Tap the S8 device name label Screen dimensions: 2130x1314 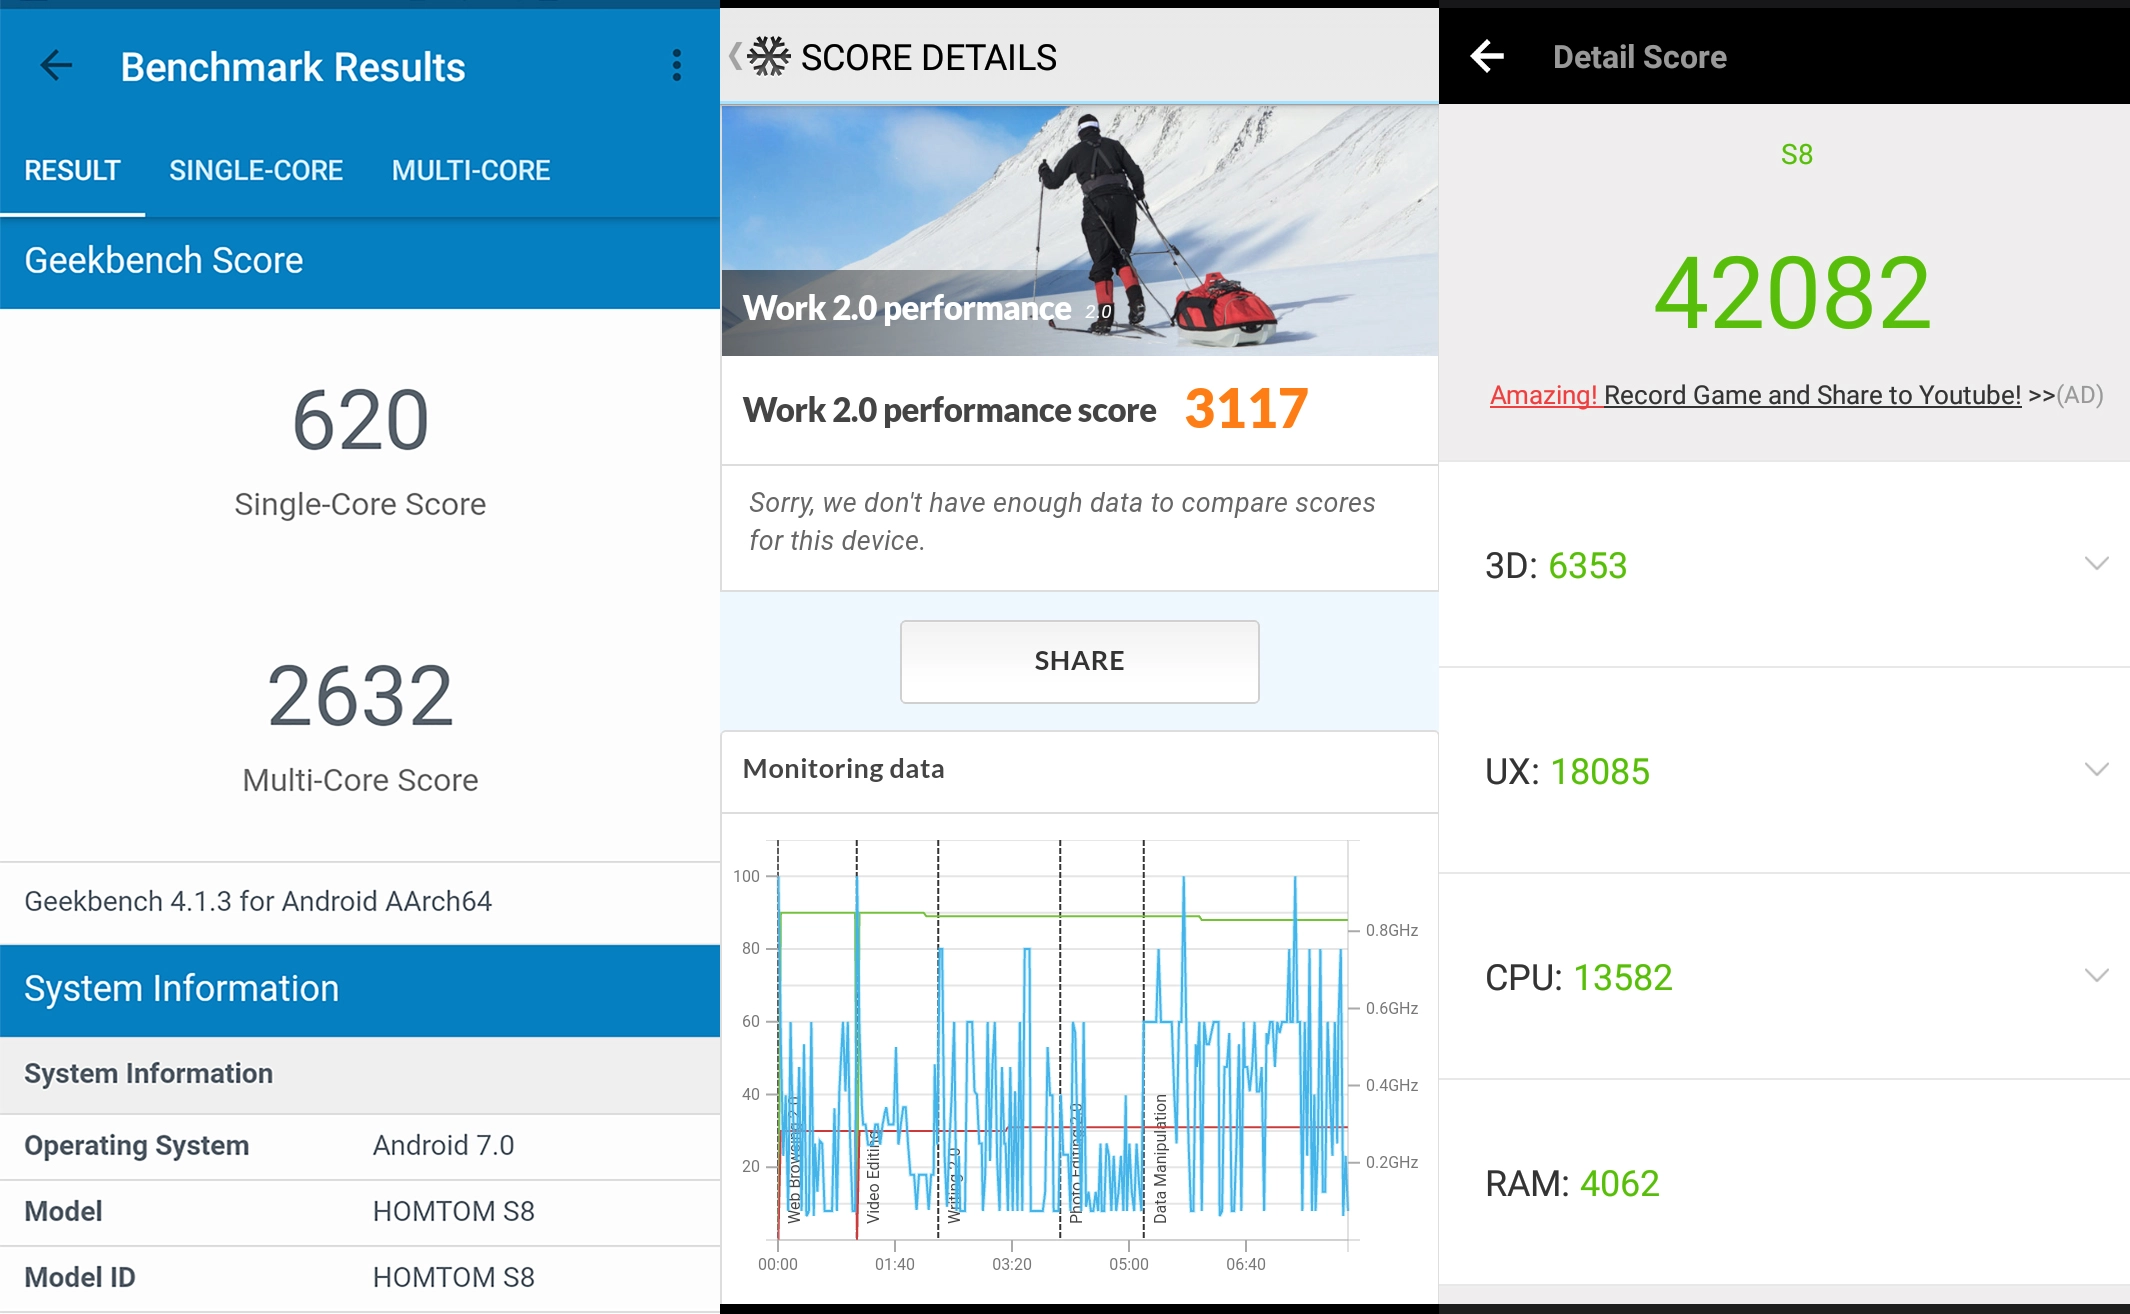(1796, 154)
